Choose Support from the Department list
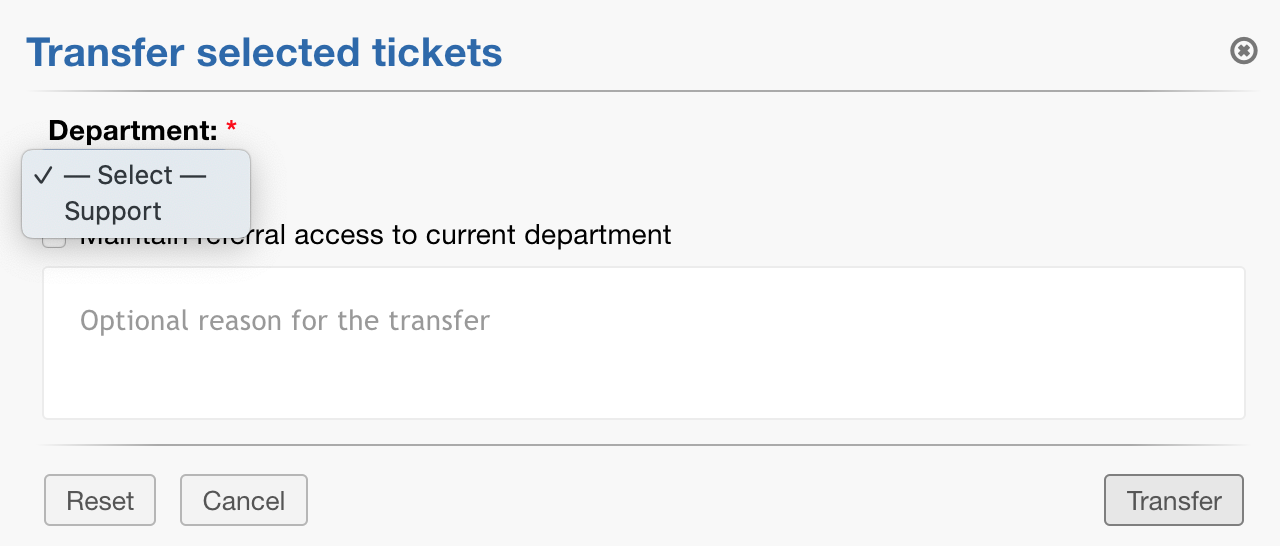The width and height of the screenshot is (1280, 546). (113, 211)
